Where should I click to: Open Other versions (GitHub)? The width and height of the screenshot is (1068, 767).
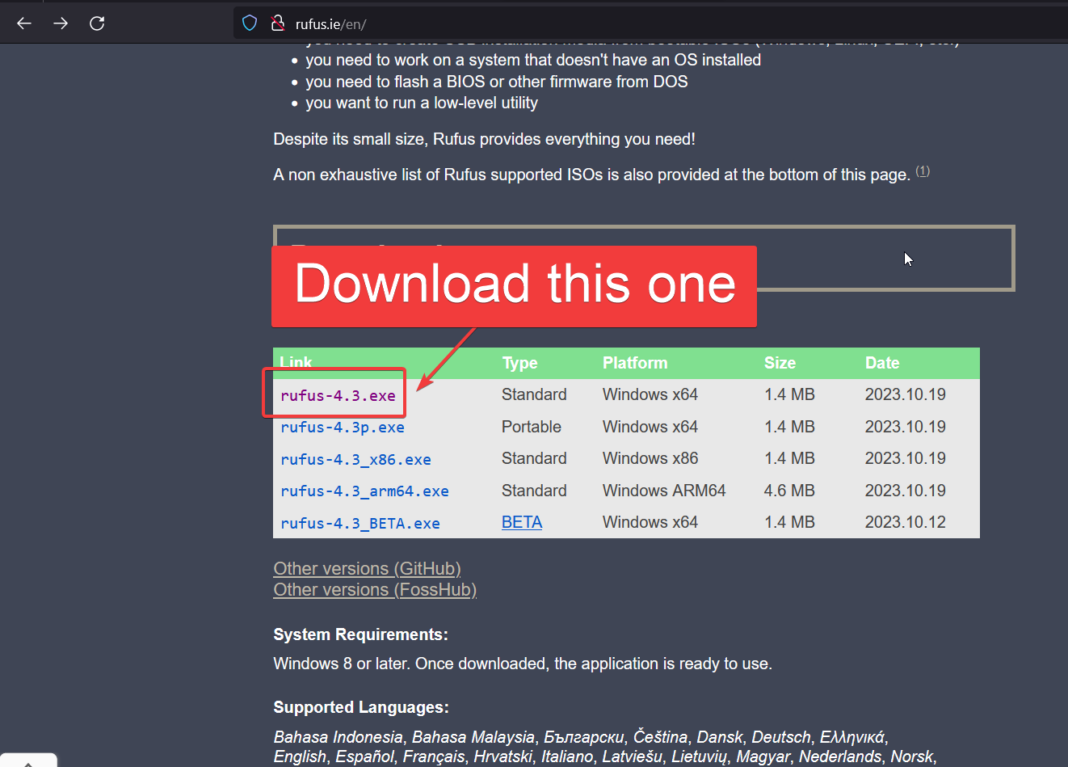[367, 568]
